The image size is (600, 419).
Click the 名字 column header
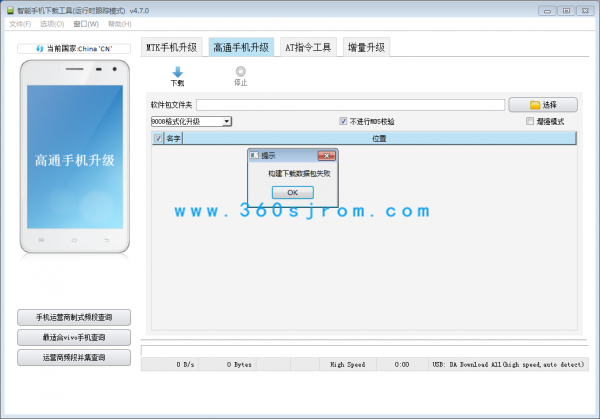point(173,139)
